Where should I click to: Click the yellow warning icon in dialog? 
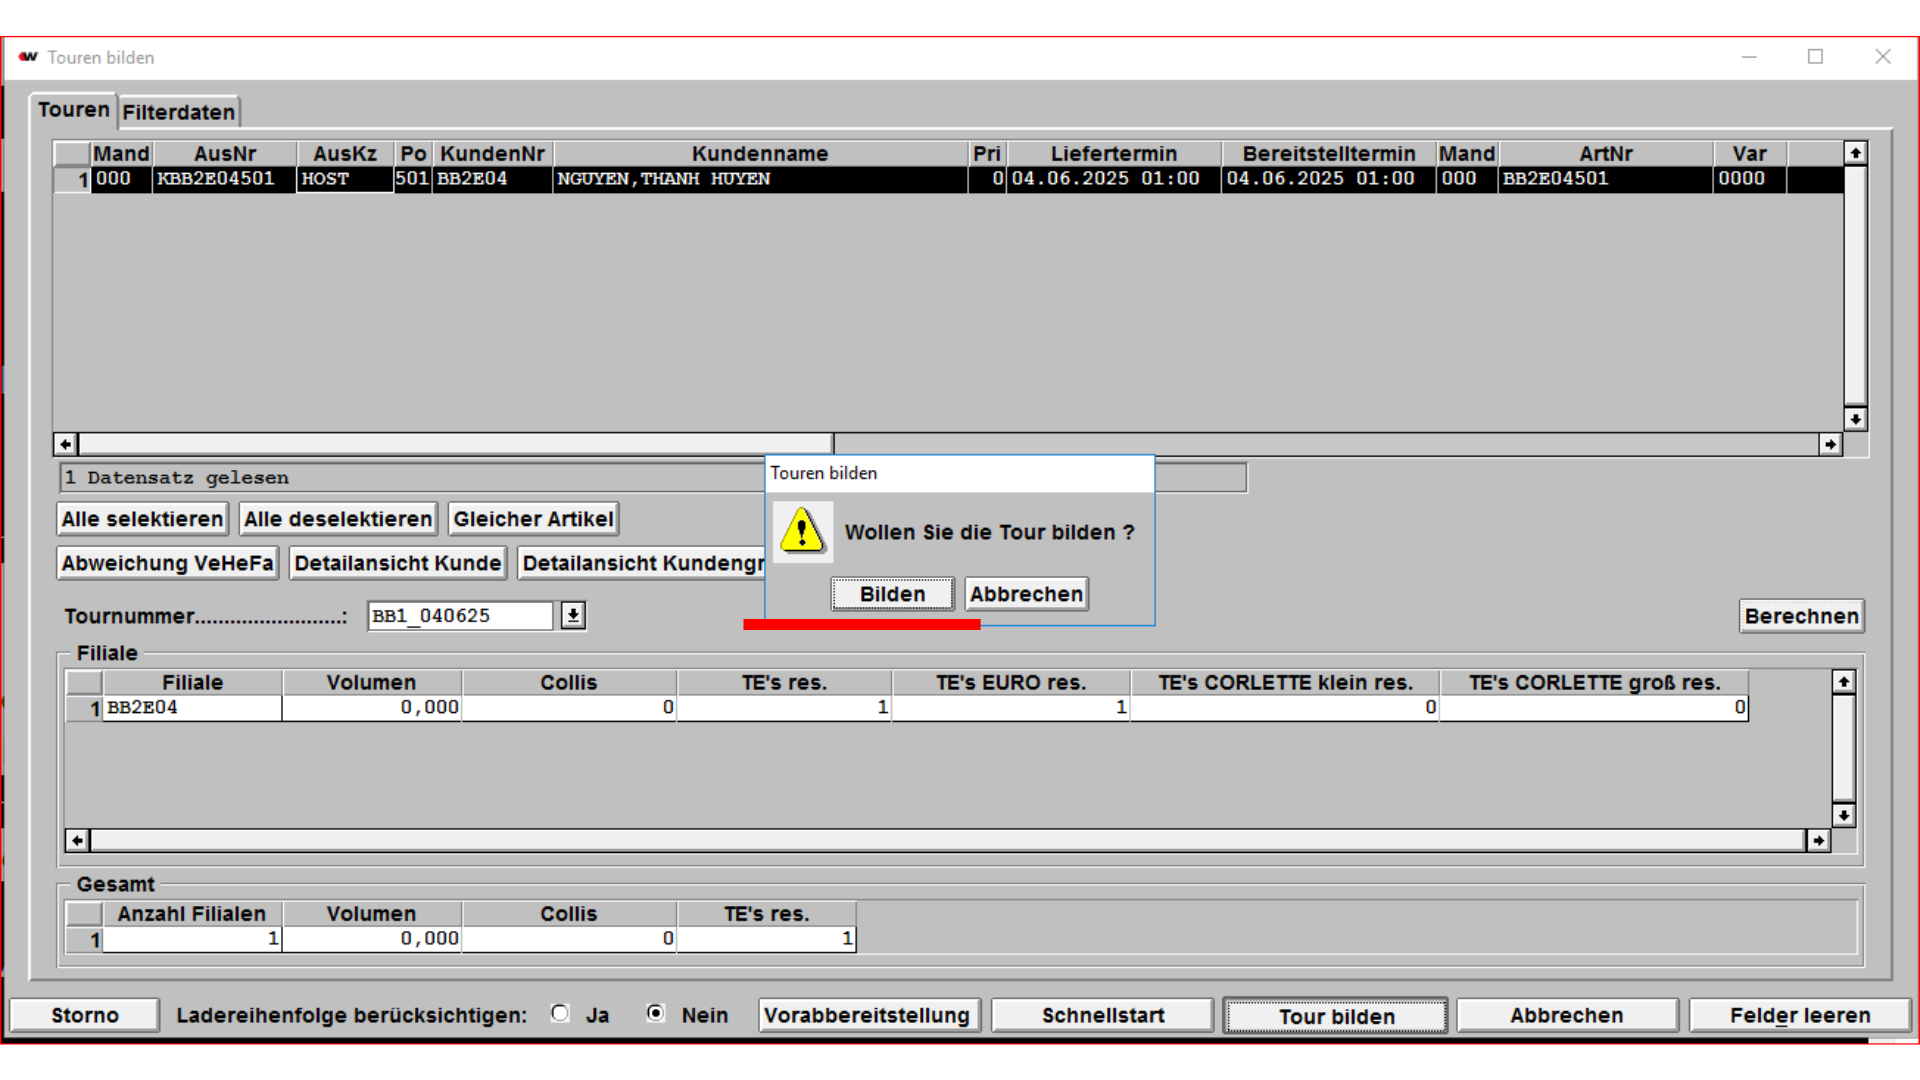802,531
